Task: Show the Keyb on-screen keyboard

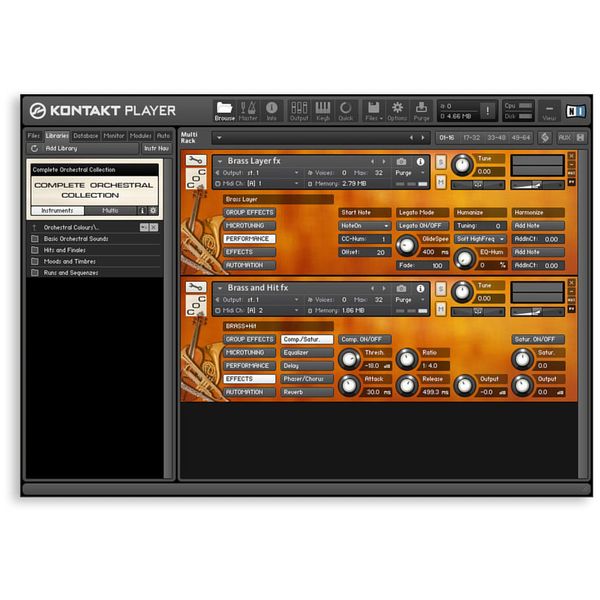Action: point(323,111)
